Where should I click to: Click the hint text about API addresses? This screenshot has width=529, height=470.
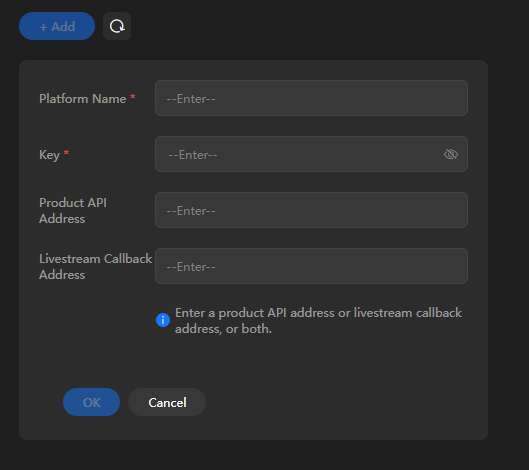pos(318,321)
